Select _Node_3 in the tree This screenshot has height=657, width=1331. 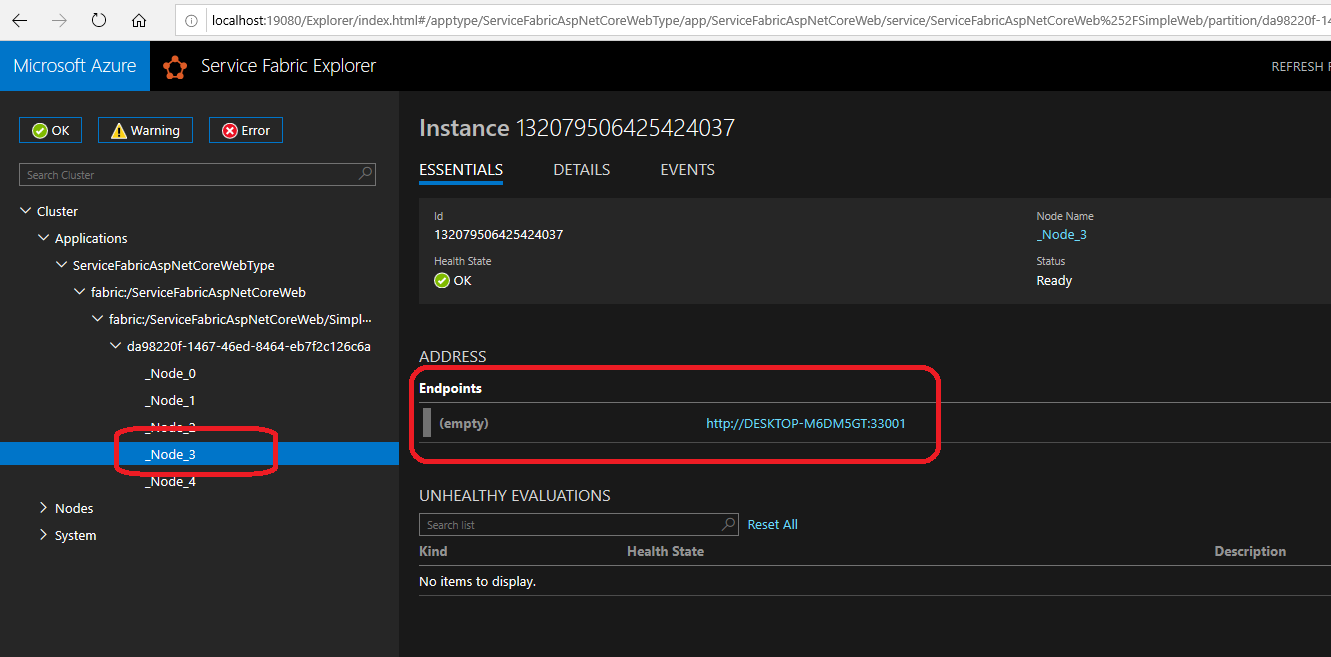[170, 454]
